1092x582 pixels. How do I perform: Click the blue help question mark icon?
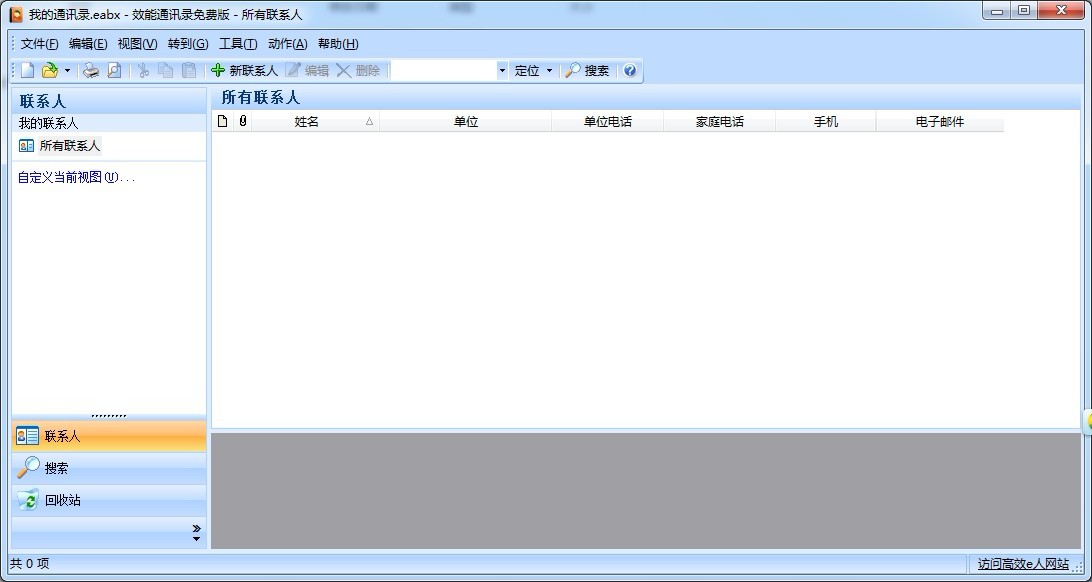(x=630, y=70)
